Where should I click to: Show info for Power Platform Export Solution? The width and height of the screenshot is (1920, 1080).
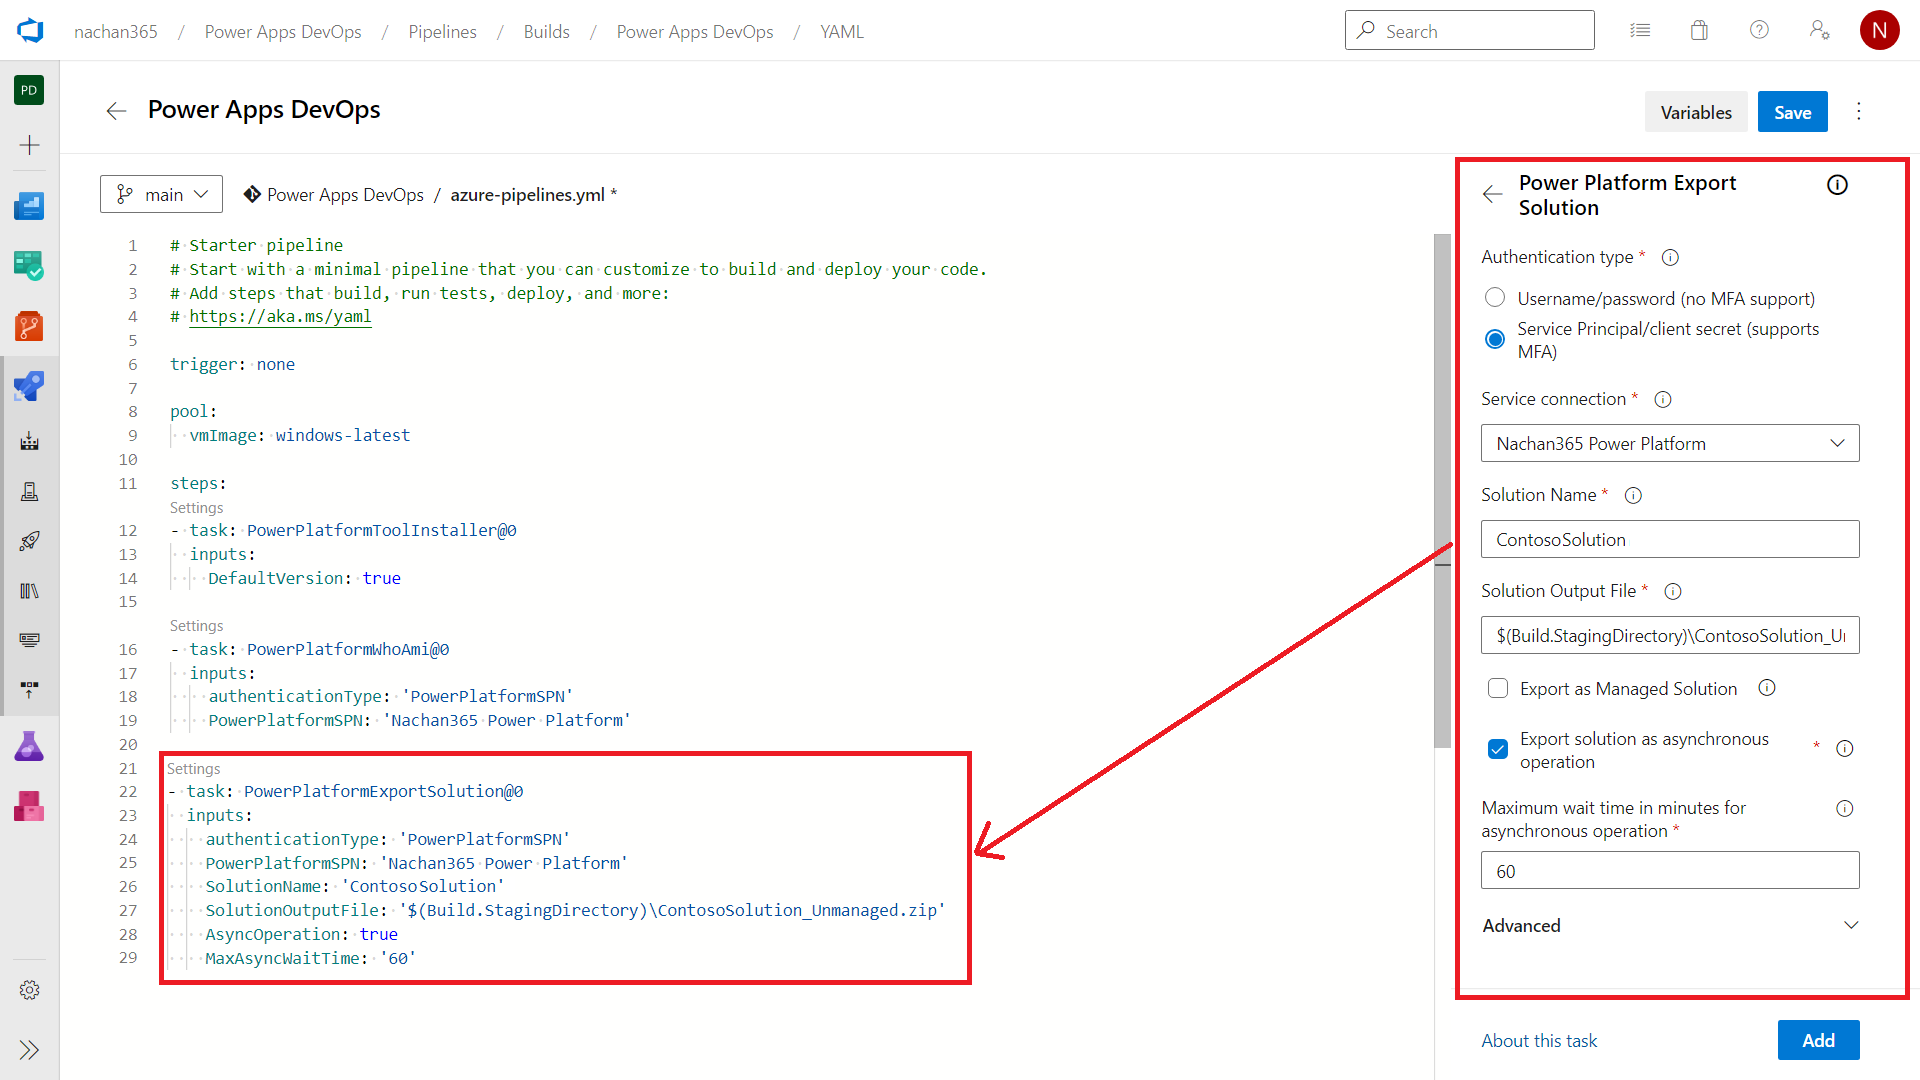pos(1837,185)
